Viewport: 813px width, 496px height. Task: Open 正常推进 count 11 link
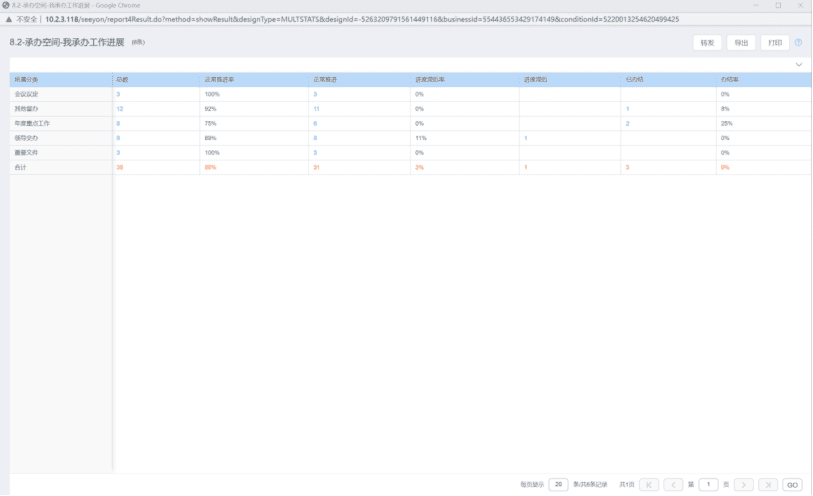316,109
